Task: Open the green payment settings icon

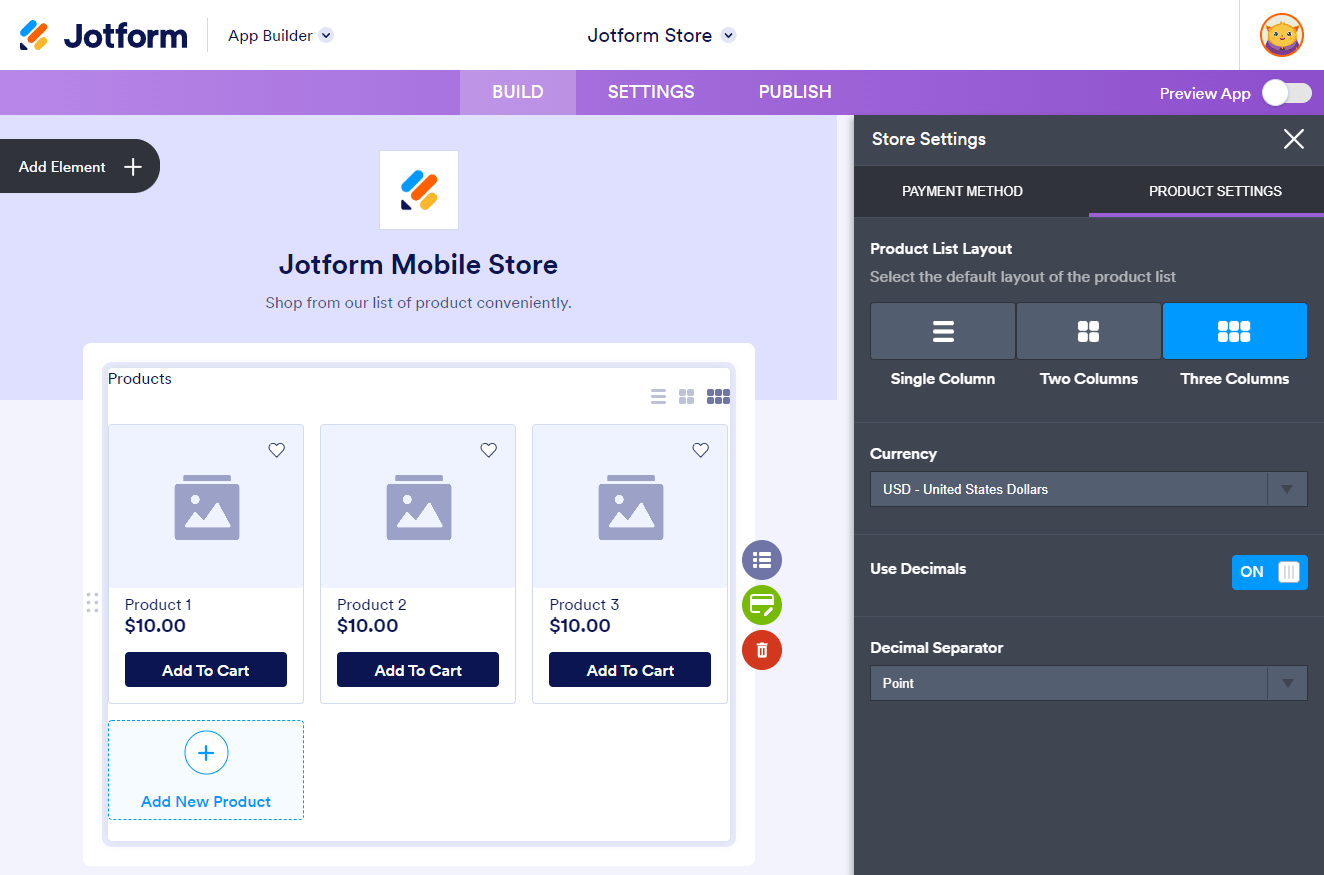Action: pyautogui.click(x=762, y=605)
